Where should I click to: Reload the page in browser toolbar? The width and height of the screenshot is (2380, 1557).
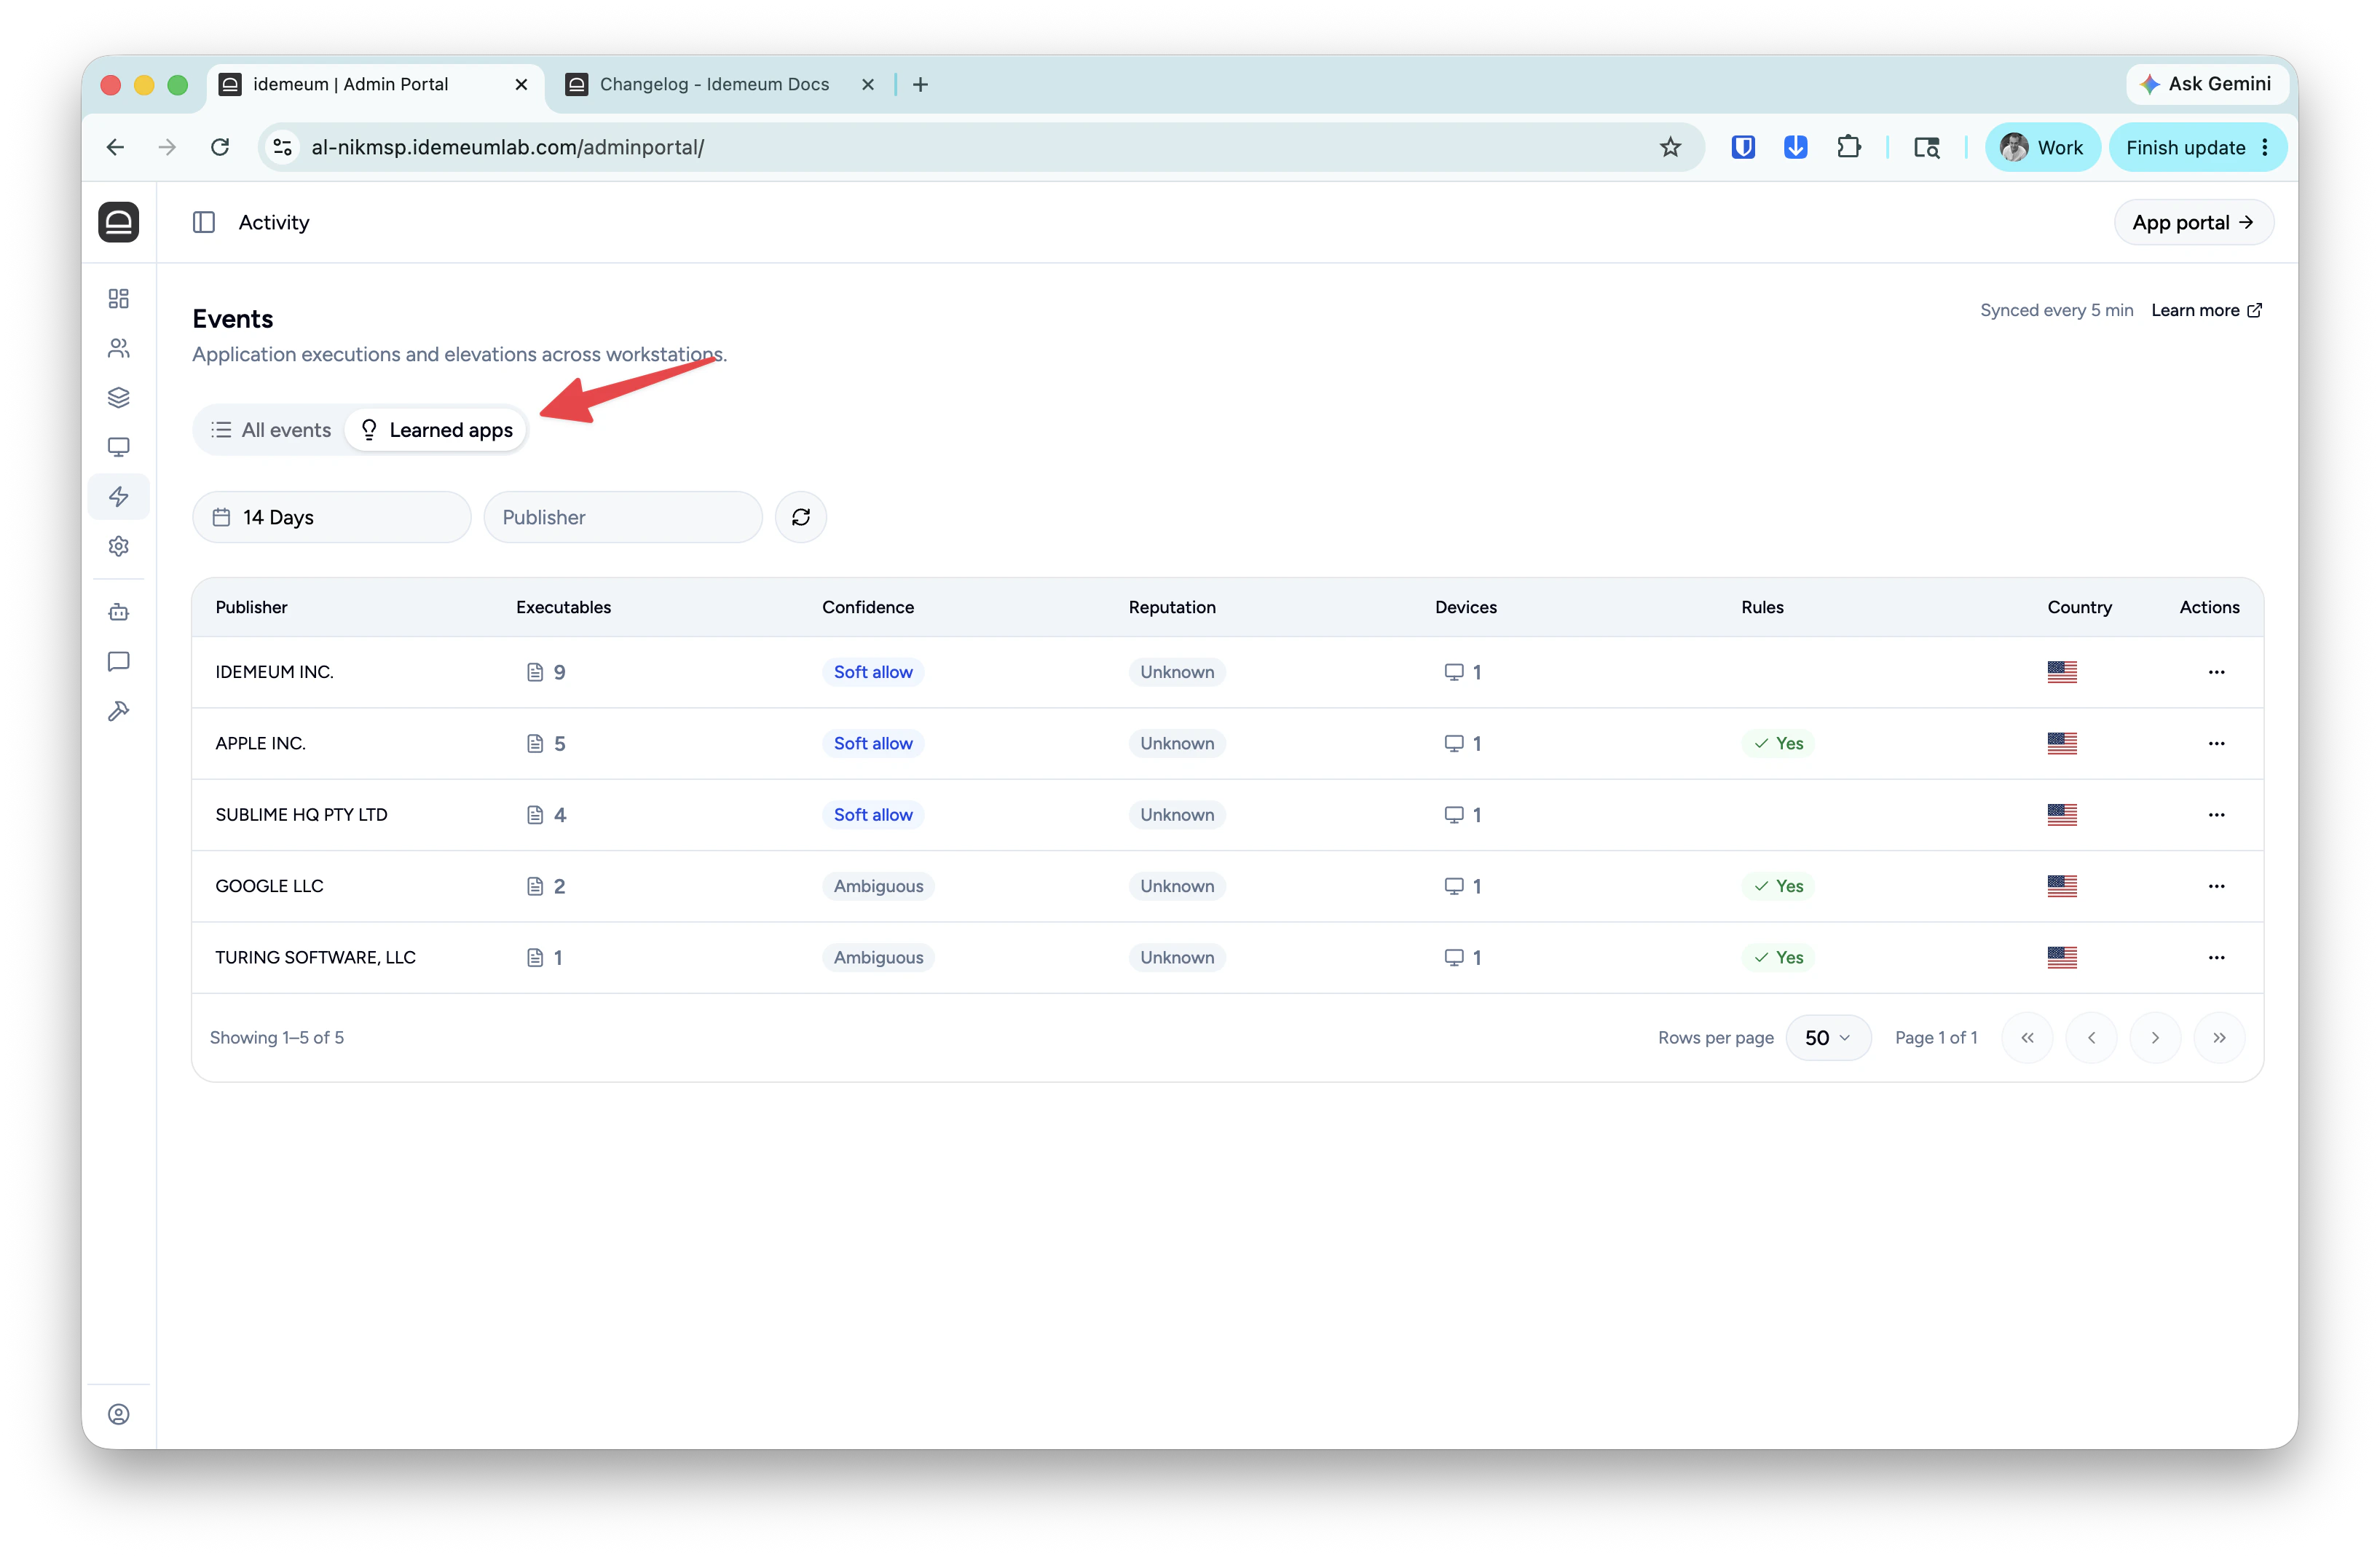pos(220,147)
